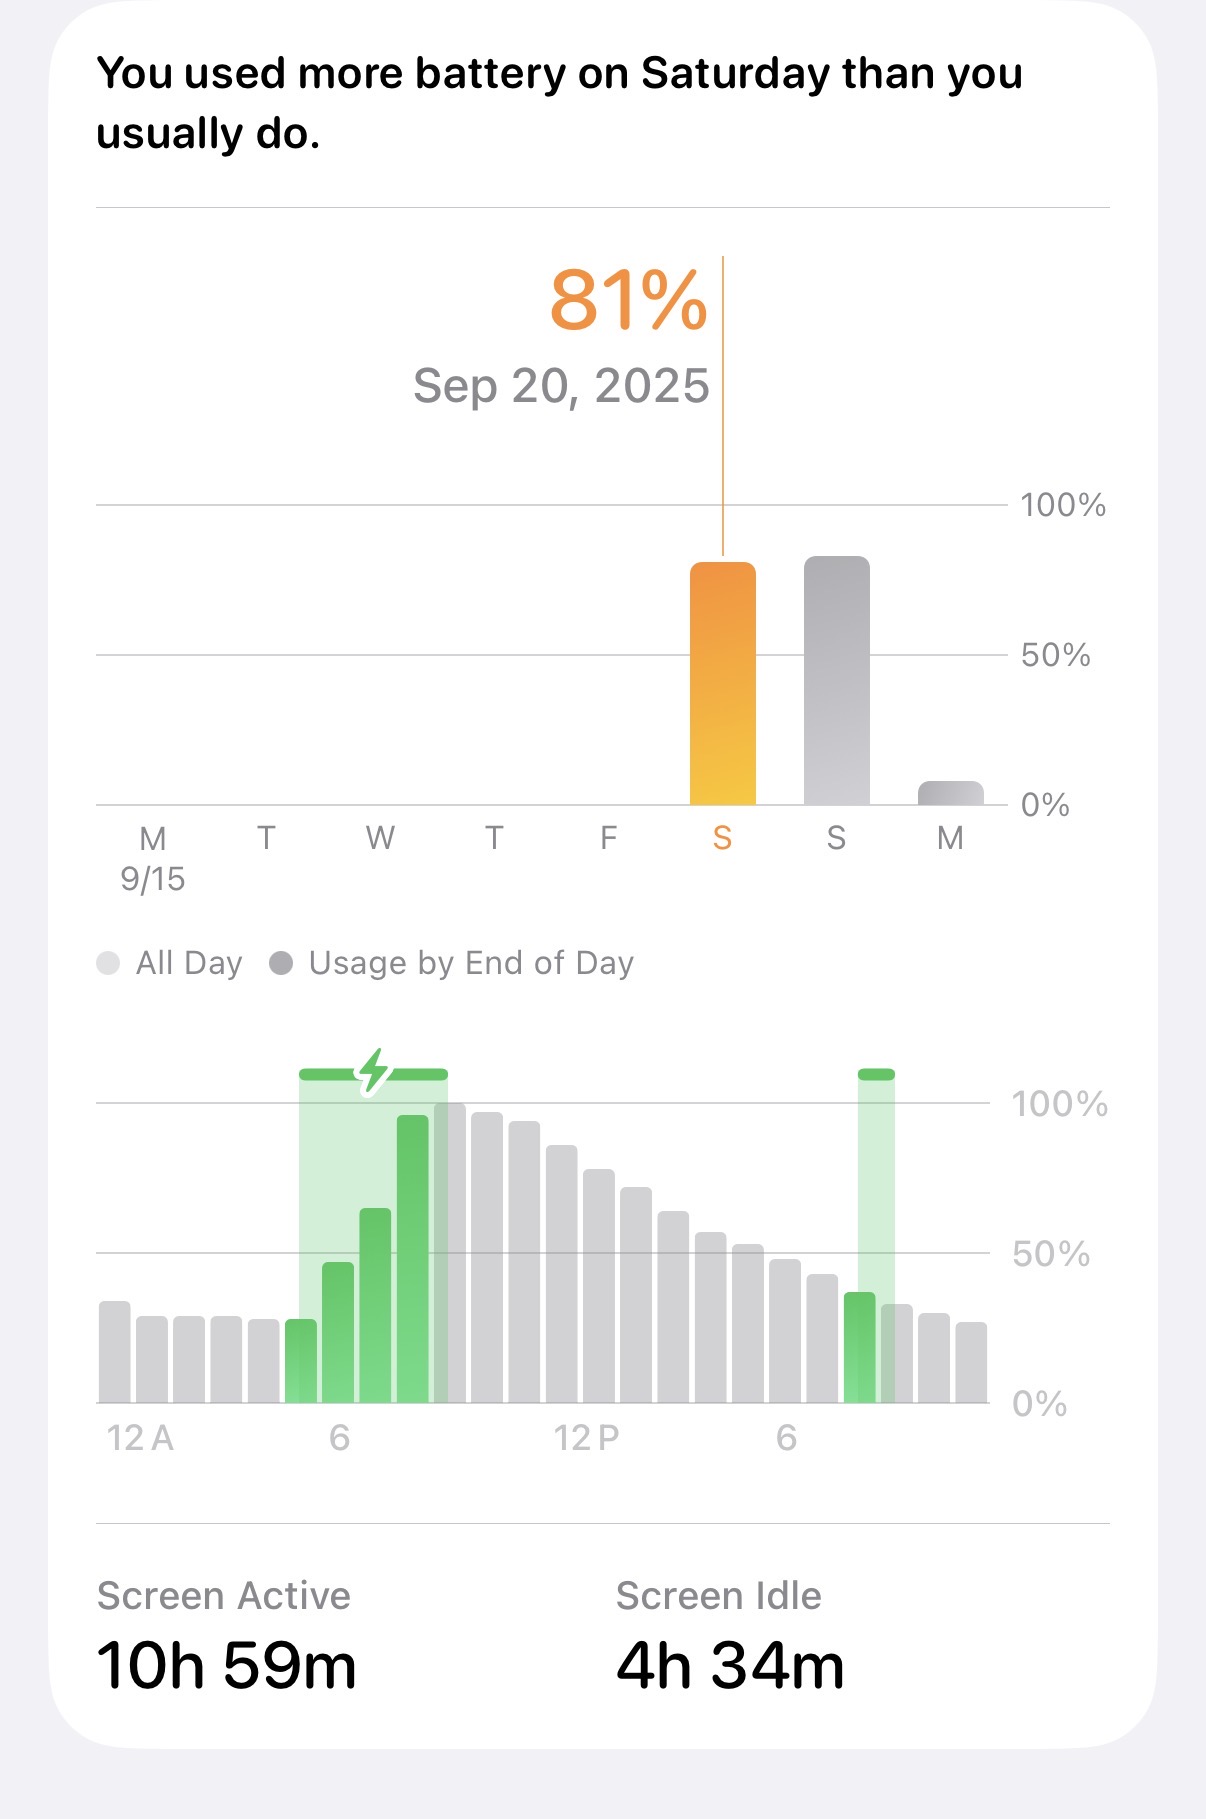Tap the Screen Active 10h 59m stat
1206x1819 pixels.
(226, 1636)
